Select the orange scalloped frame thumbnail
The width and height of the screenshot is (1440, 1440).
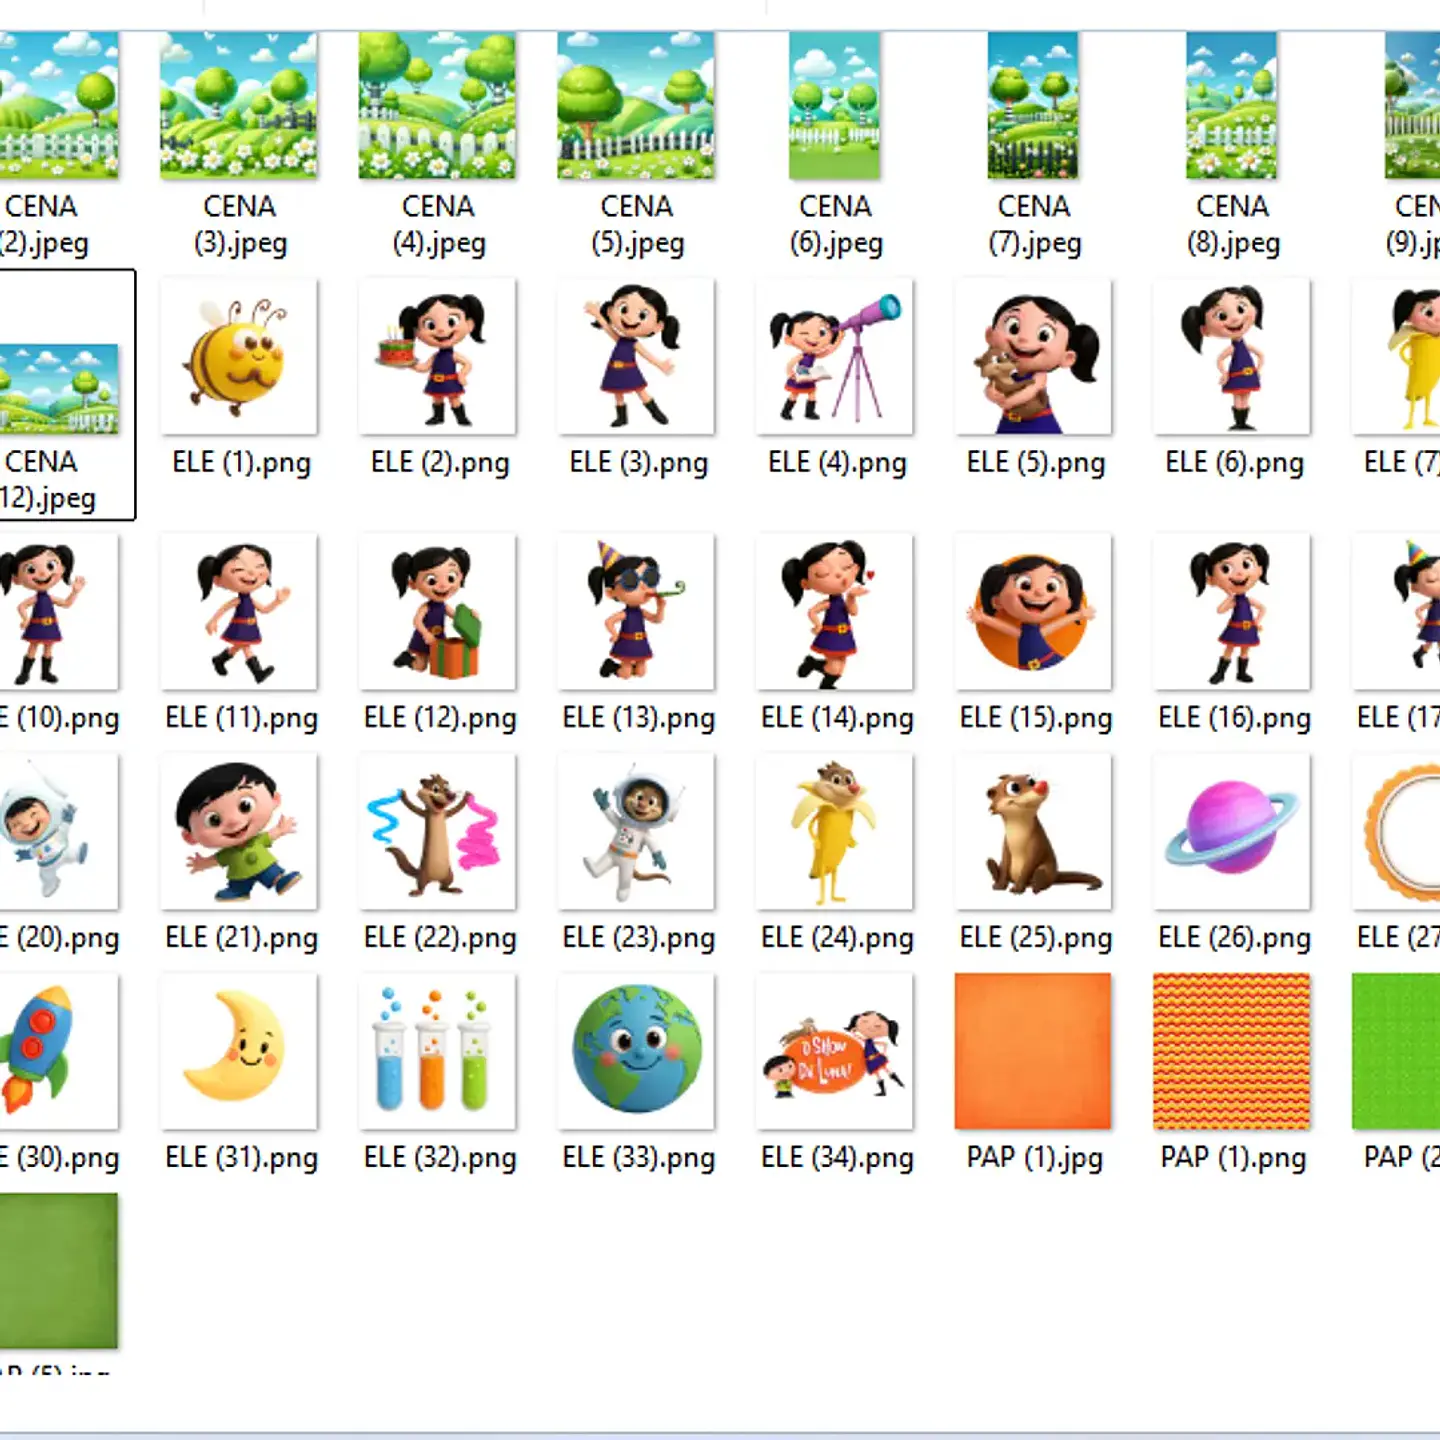[1396, 831]
